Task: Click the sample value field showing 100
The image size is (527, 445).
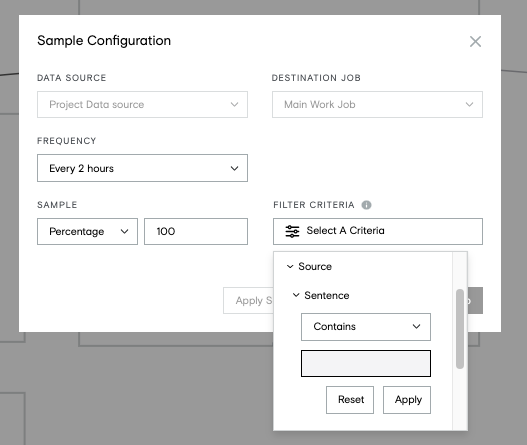Action: tap(196, 232)
